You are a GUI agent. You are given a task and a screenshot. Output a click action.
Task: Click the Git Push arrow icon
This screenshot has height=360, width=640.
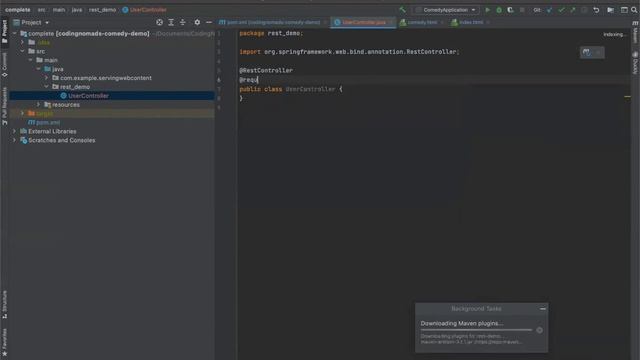point(573,10)
